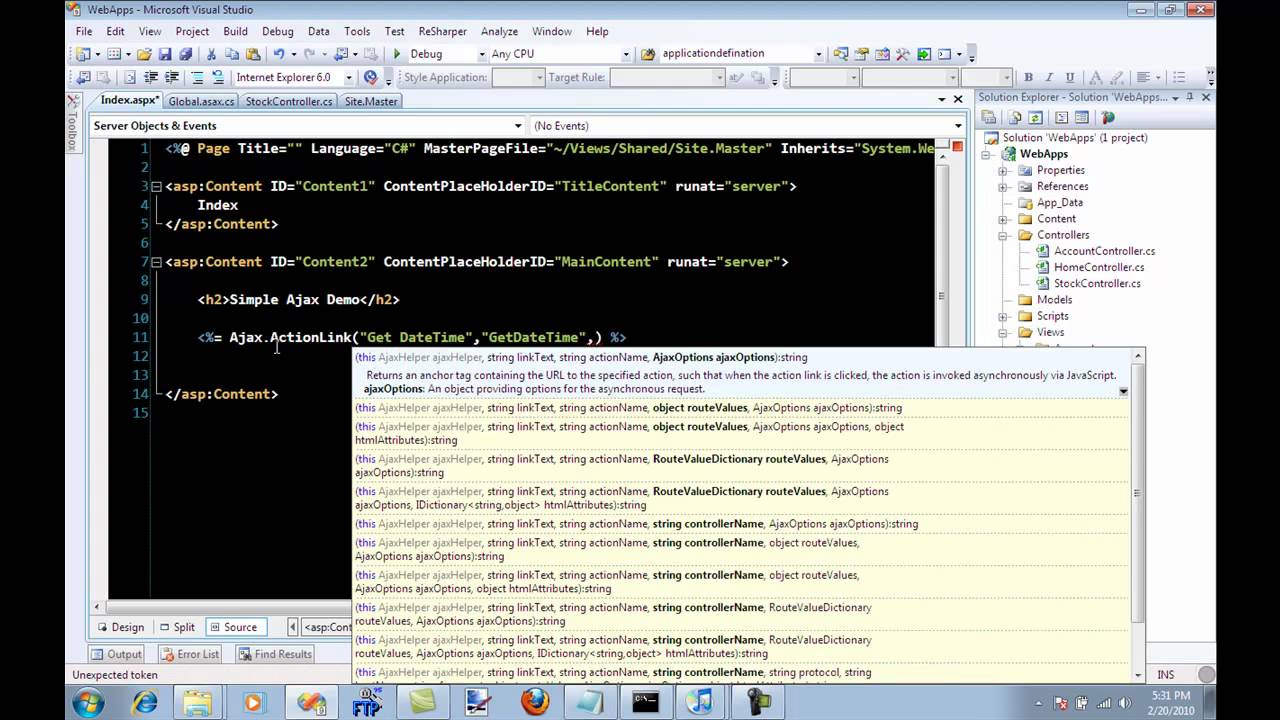Screen dimensions: 1280x720
Task: Click the Find in Files icon
Action: click(647, 54)
